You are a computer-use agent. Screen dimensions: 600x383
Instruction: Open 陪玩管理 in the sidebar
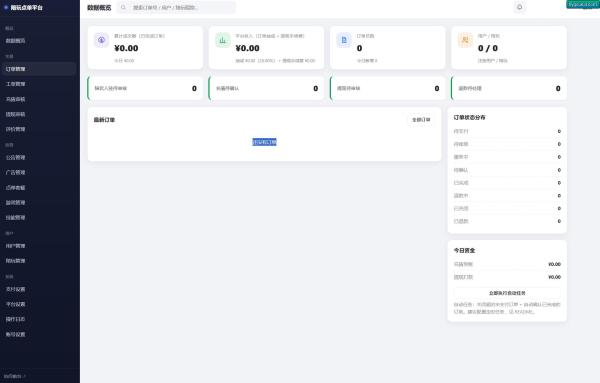(x=38, y=261)
